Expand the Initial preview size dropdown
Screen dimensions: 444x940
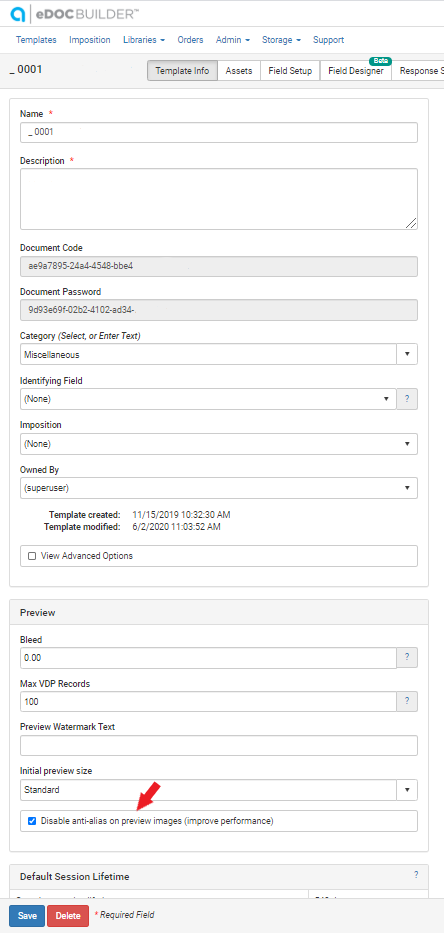(x=407, y=790)
